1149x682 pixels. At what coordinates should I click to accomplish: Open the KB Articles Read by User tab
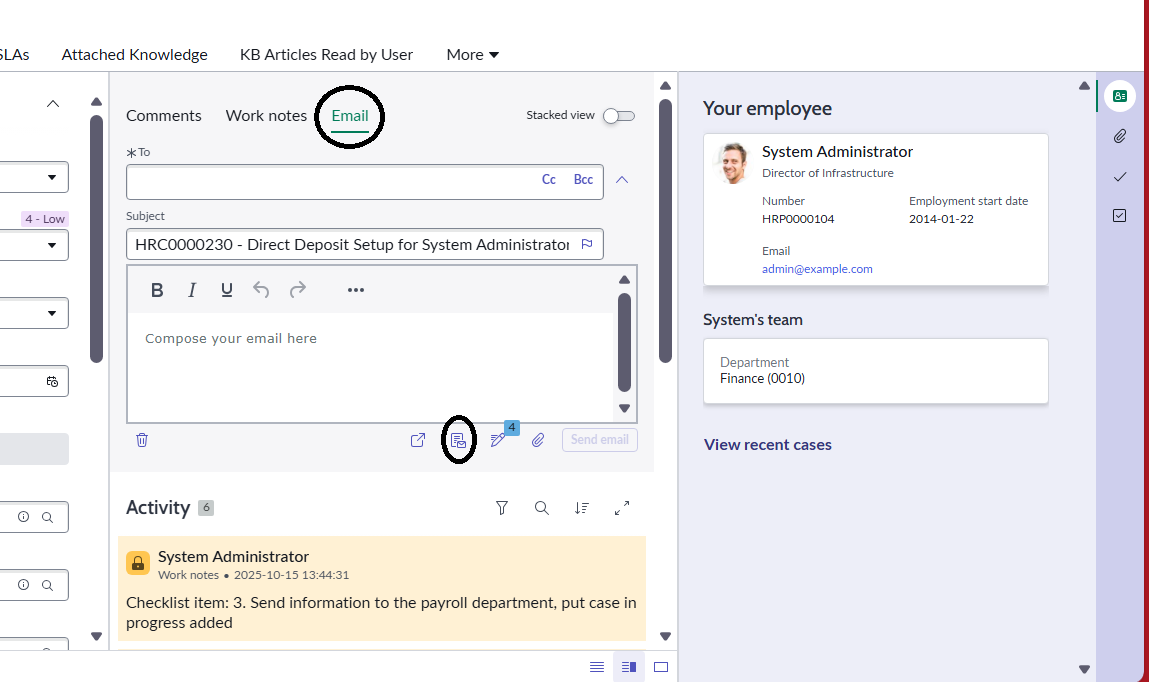click(x=326, y=55)
